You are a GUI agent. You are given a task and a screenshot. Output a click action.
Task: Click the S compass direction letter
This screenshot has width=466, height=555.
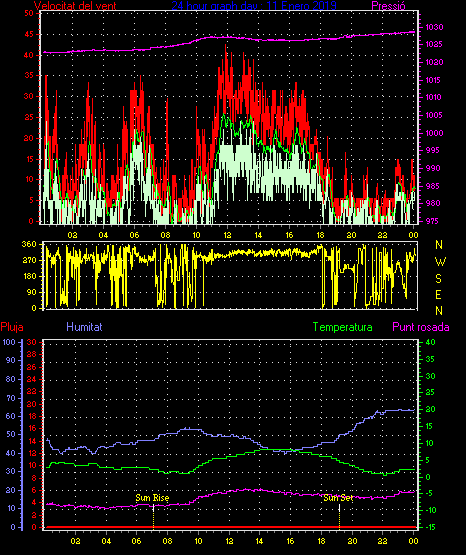(438, 279)
